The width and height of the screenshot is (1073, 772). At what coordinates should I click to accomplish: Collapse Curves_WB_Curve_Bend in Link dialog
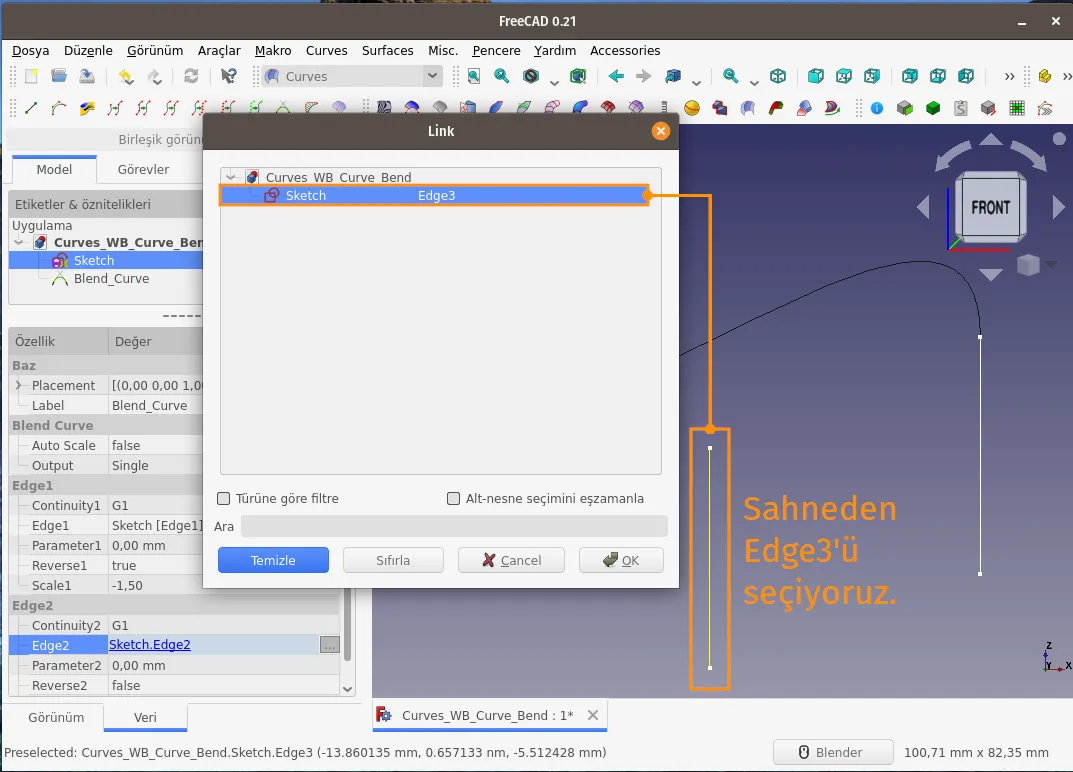tap(231, 177)
